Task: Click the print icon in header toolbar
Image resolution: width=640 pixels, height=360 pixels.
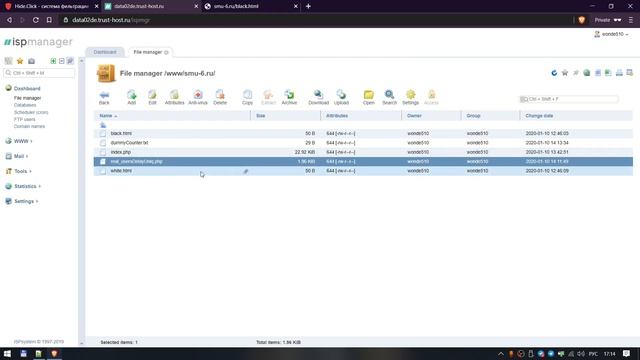Action: point(619,73)
